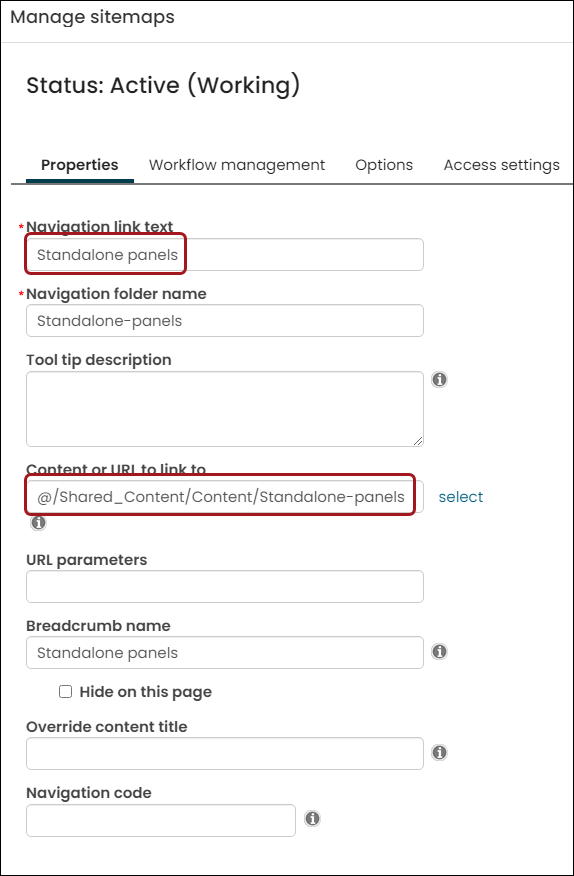Click the Breadcrumb name field
This screenshot has height=876, width=574.
(225, 653)
